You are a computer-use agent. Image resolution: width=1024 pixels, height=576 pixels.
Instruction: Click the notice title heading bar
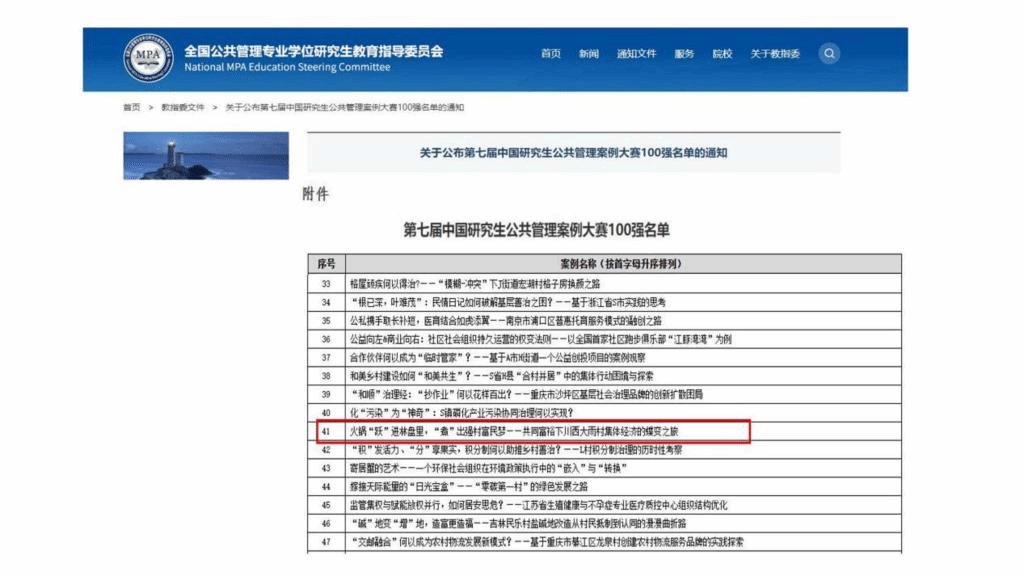coord(573,153)
